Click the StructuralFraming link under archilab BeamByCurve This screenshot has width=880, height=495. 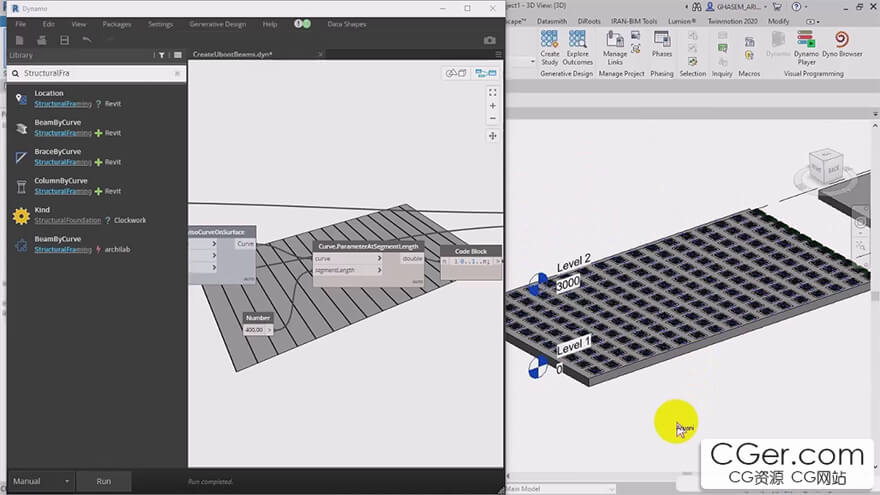tap(63, 250)
